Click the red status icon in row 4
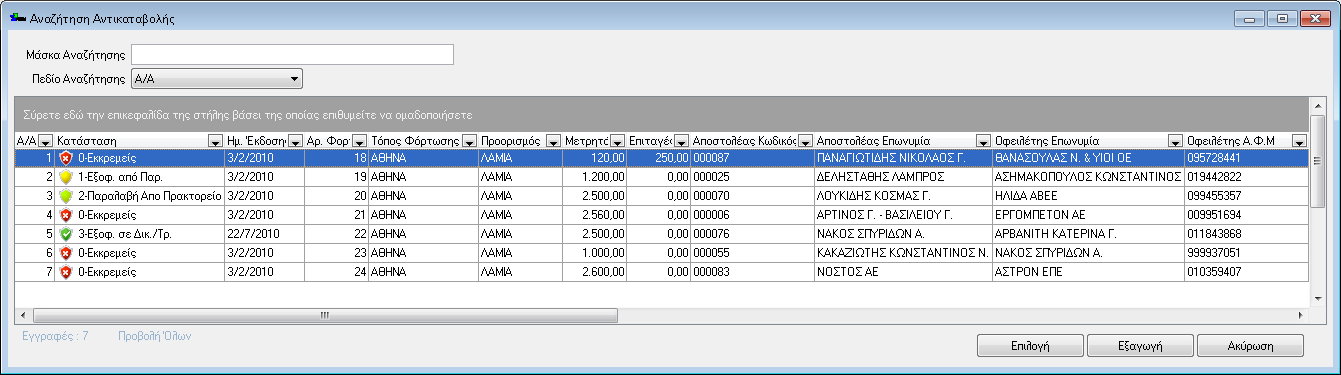 pos(66,215)
